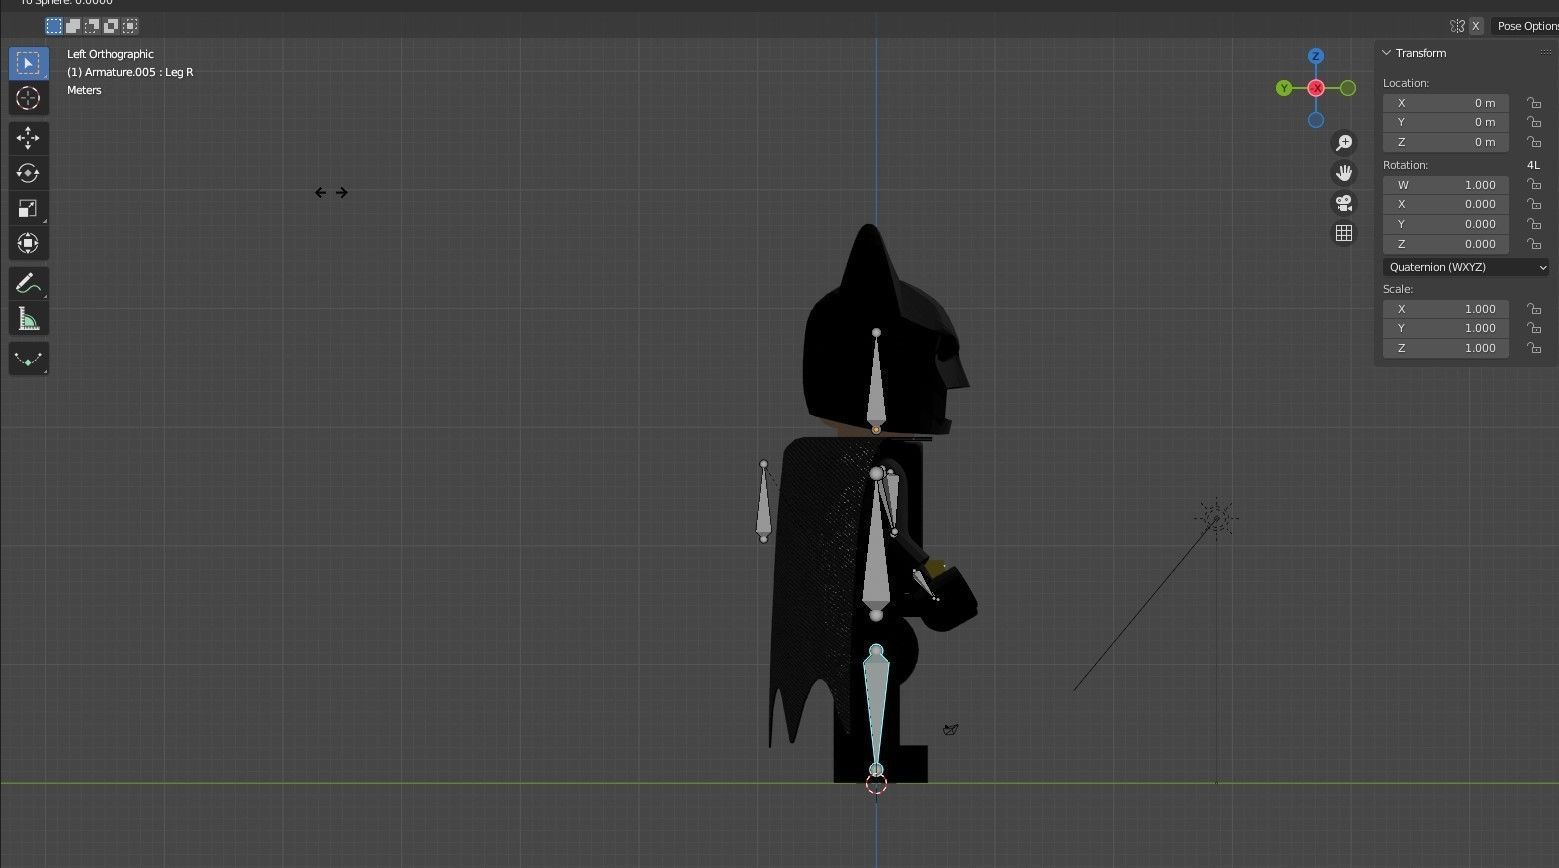Open Pose Options popover
Image resolution: width=1559 pixels, height=868 pixels.
point(1525,26)
